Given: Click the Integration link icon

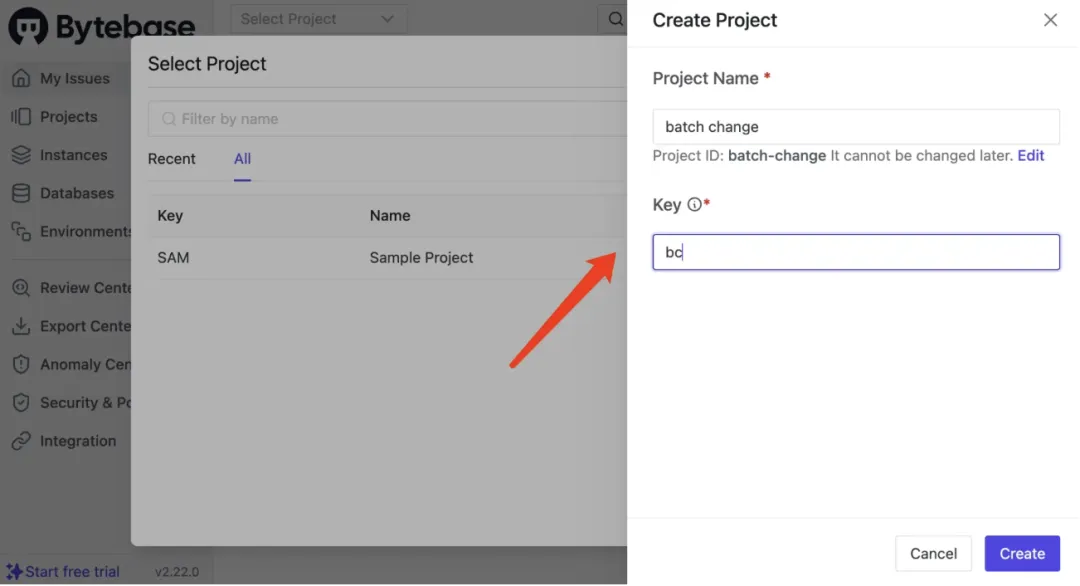Looking at the screenshot, I should pos(21,441).
